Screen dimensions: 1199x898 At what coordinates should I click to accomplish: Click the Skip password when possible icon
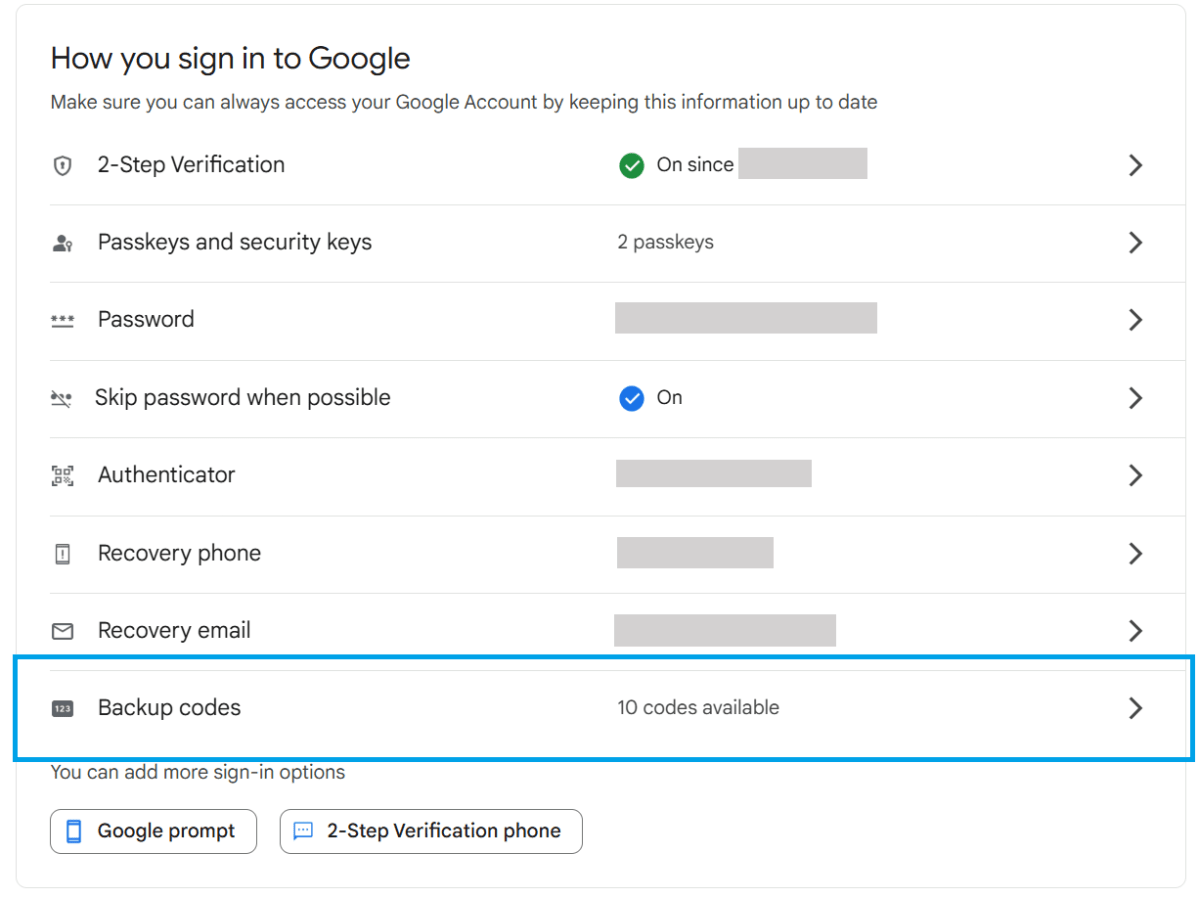click(62, 398)
